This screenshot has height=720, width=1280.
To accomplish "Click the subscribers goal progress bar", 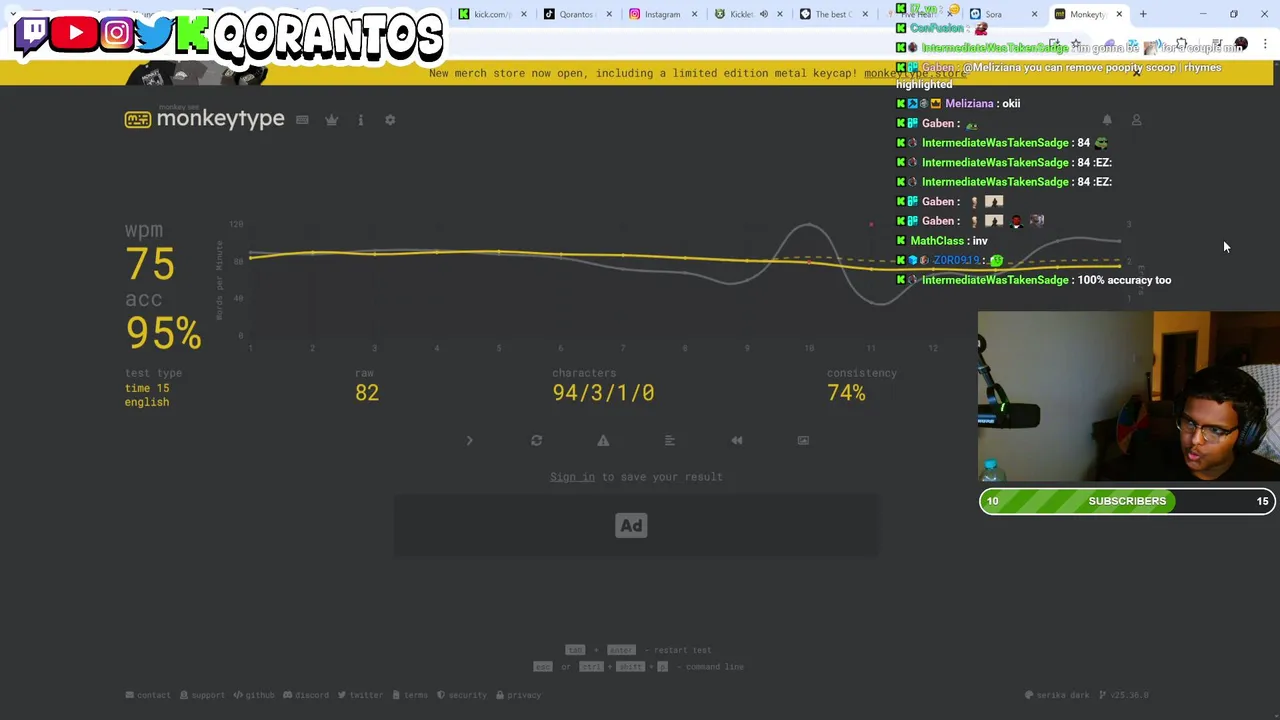I will (x=1127, y=501).
